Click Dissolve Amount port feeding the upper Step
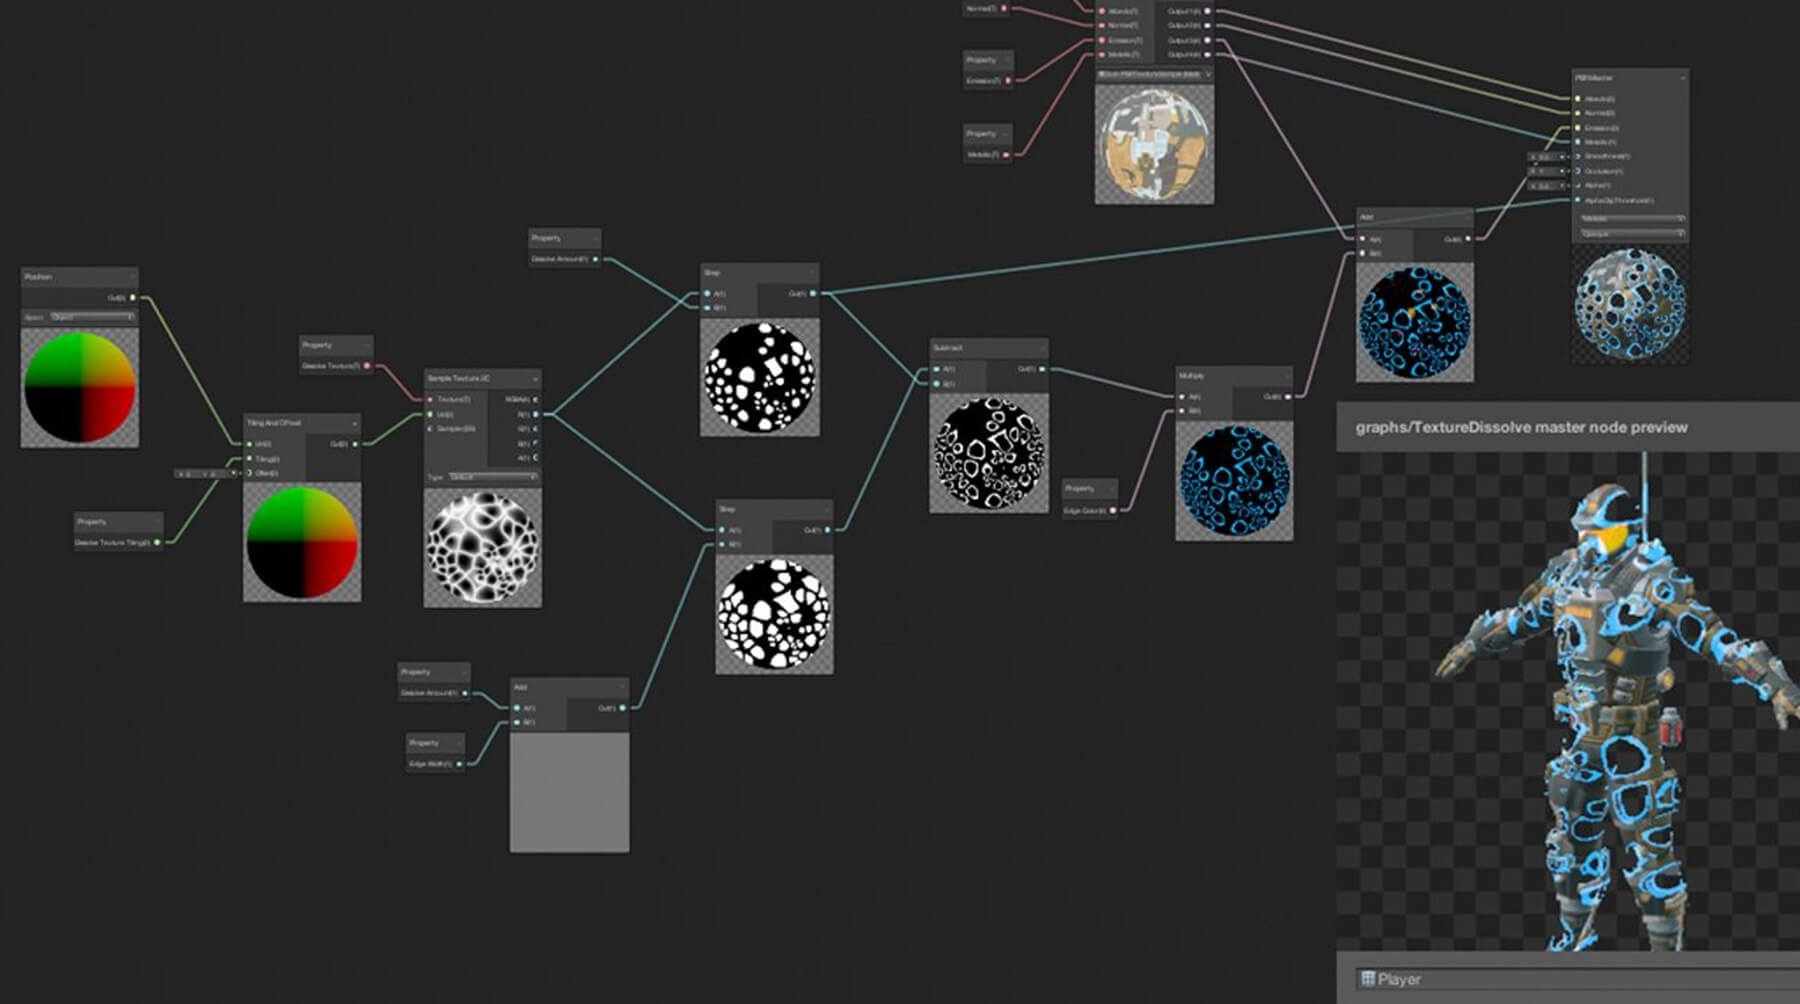Viewport: 1800px width, 1004px height. [x=595, y=259]
